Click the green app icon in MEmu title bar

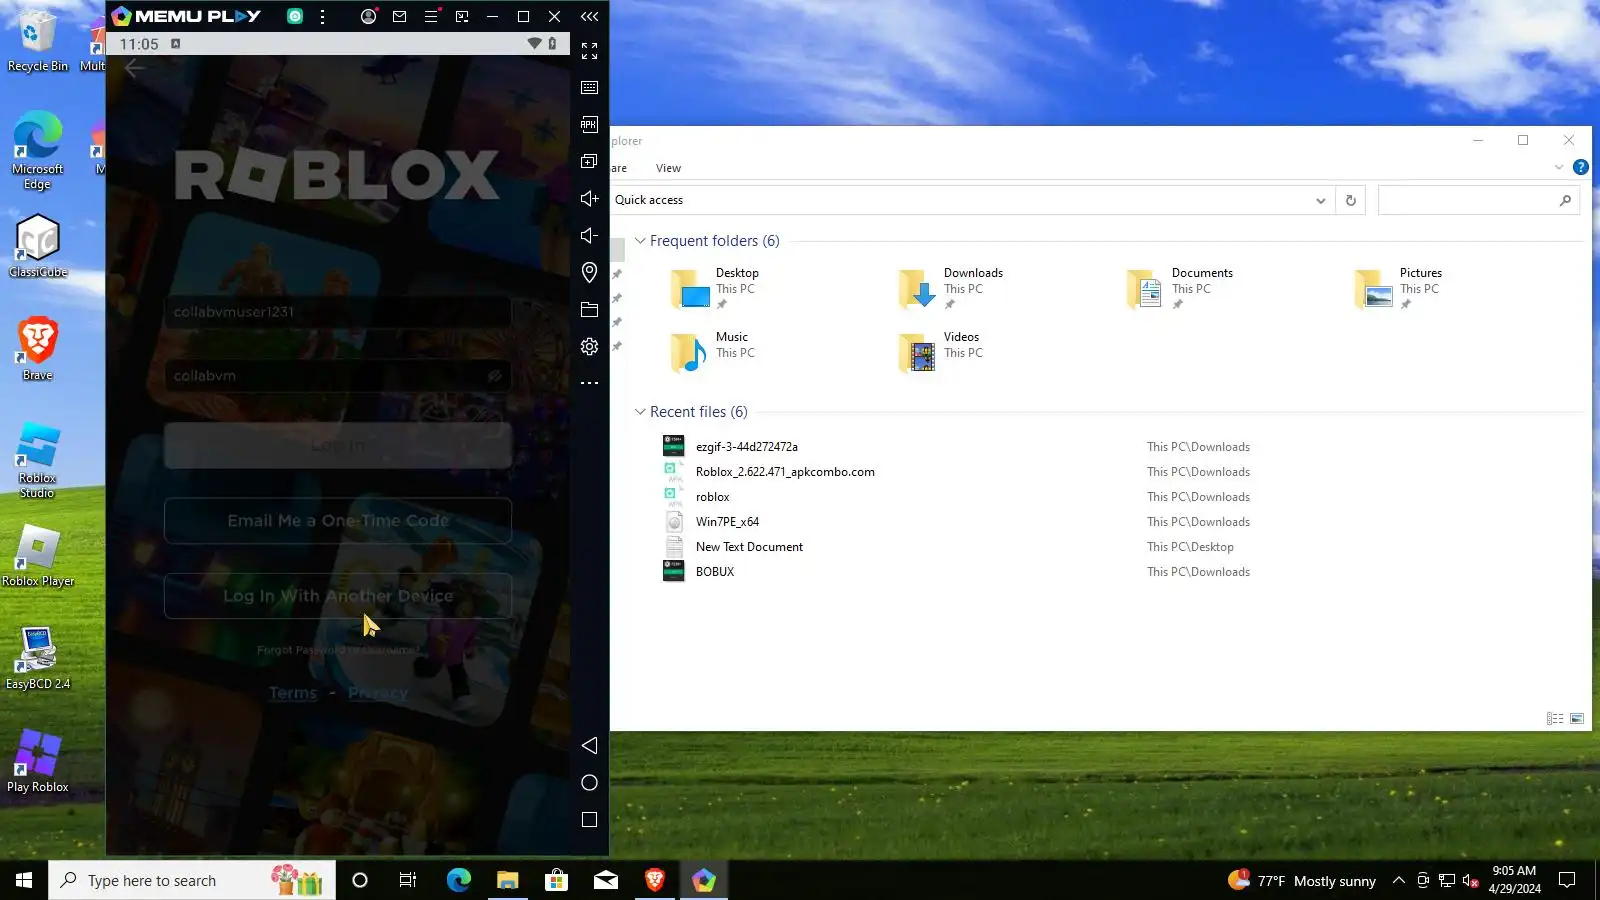click(x=295, y=16)
